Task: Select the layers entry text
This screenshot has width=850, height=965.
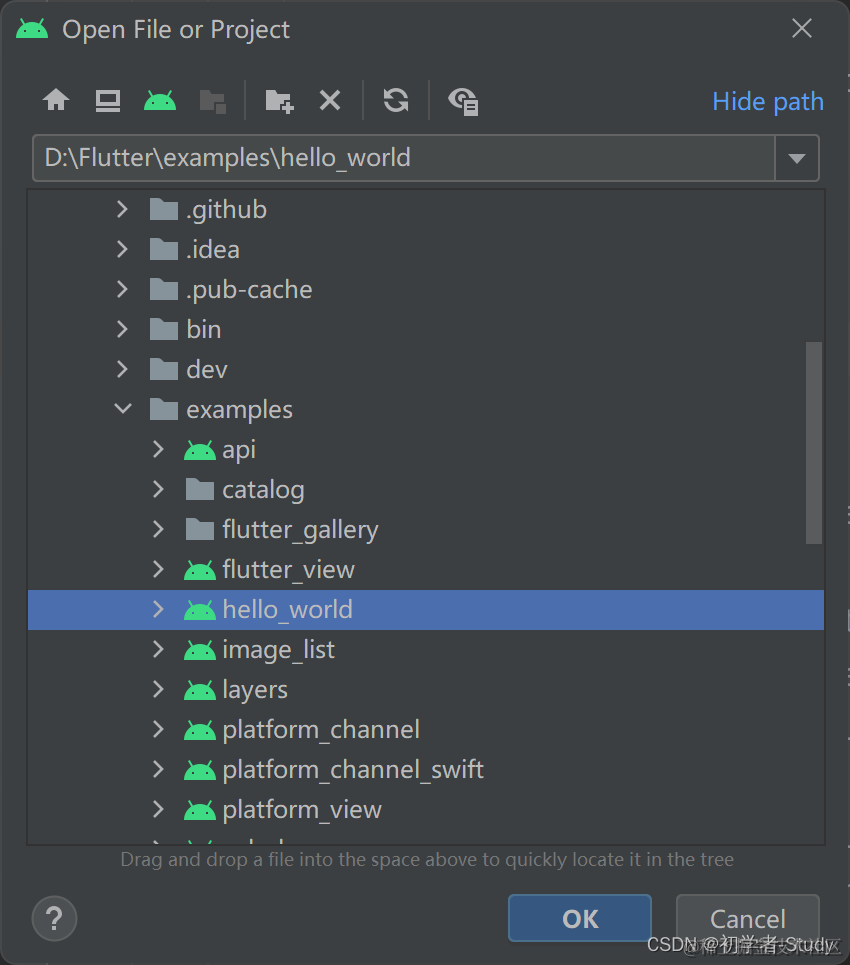Action: click(x=255, y=691)
